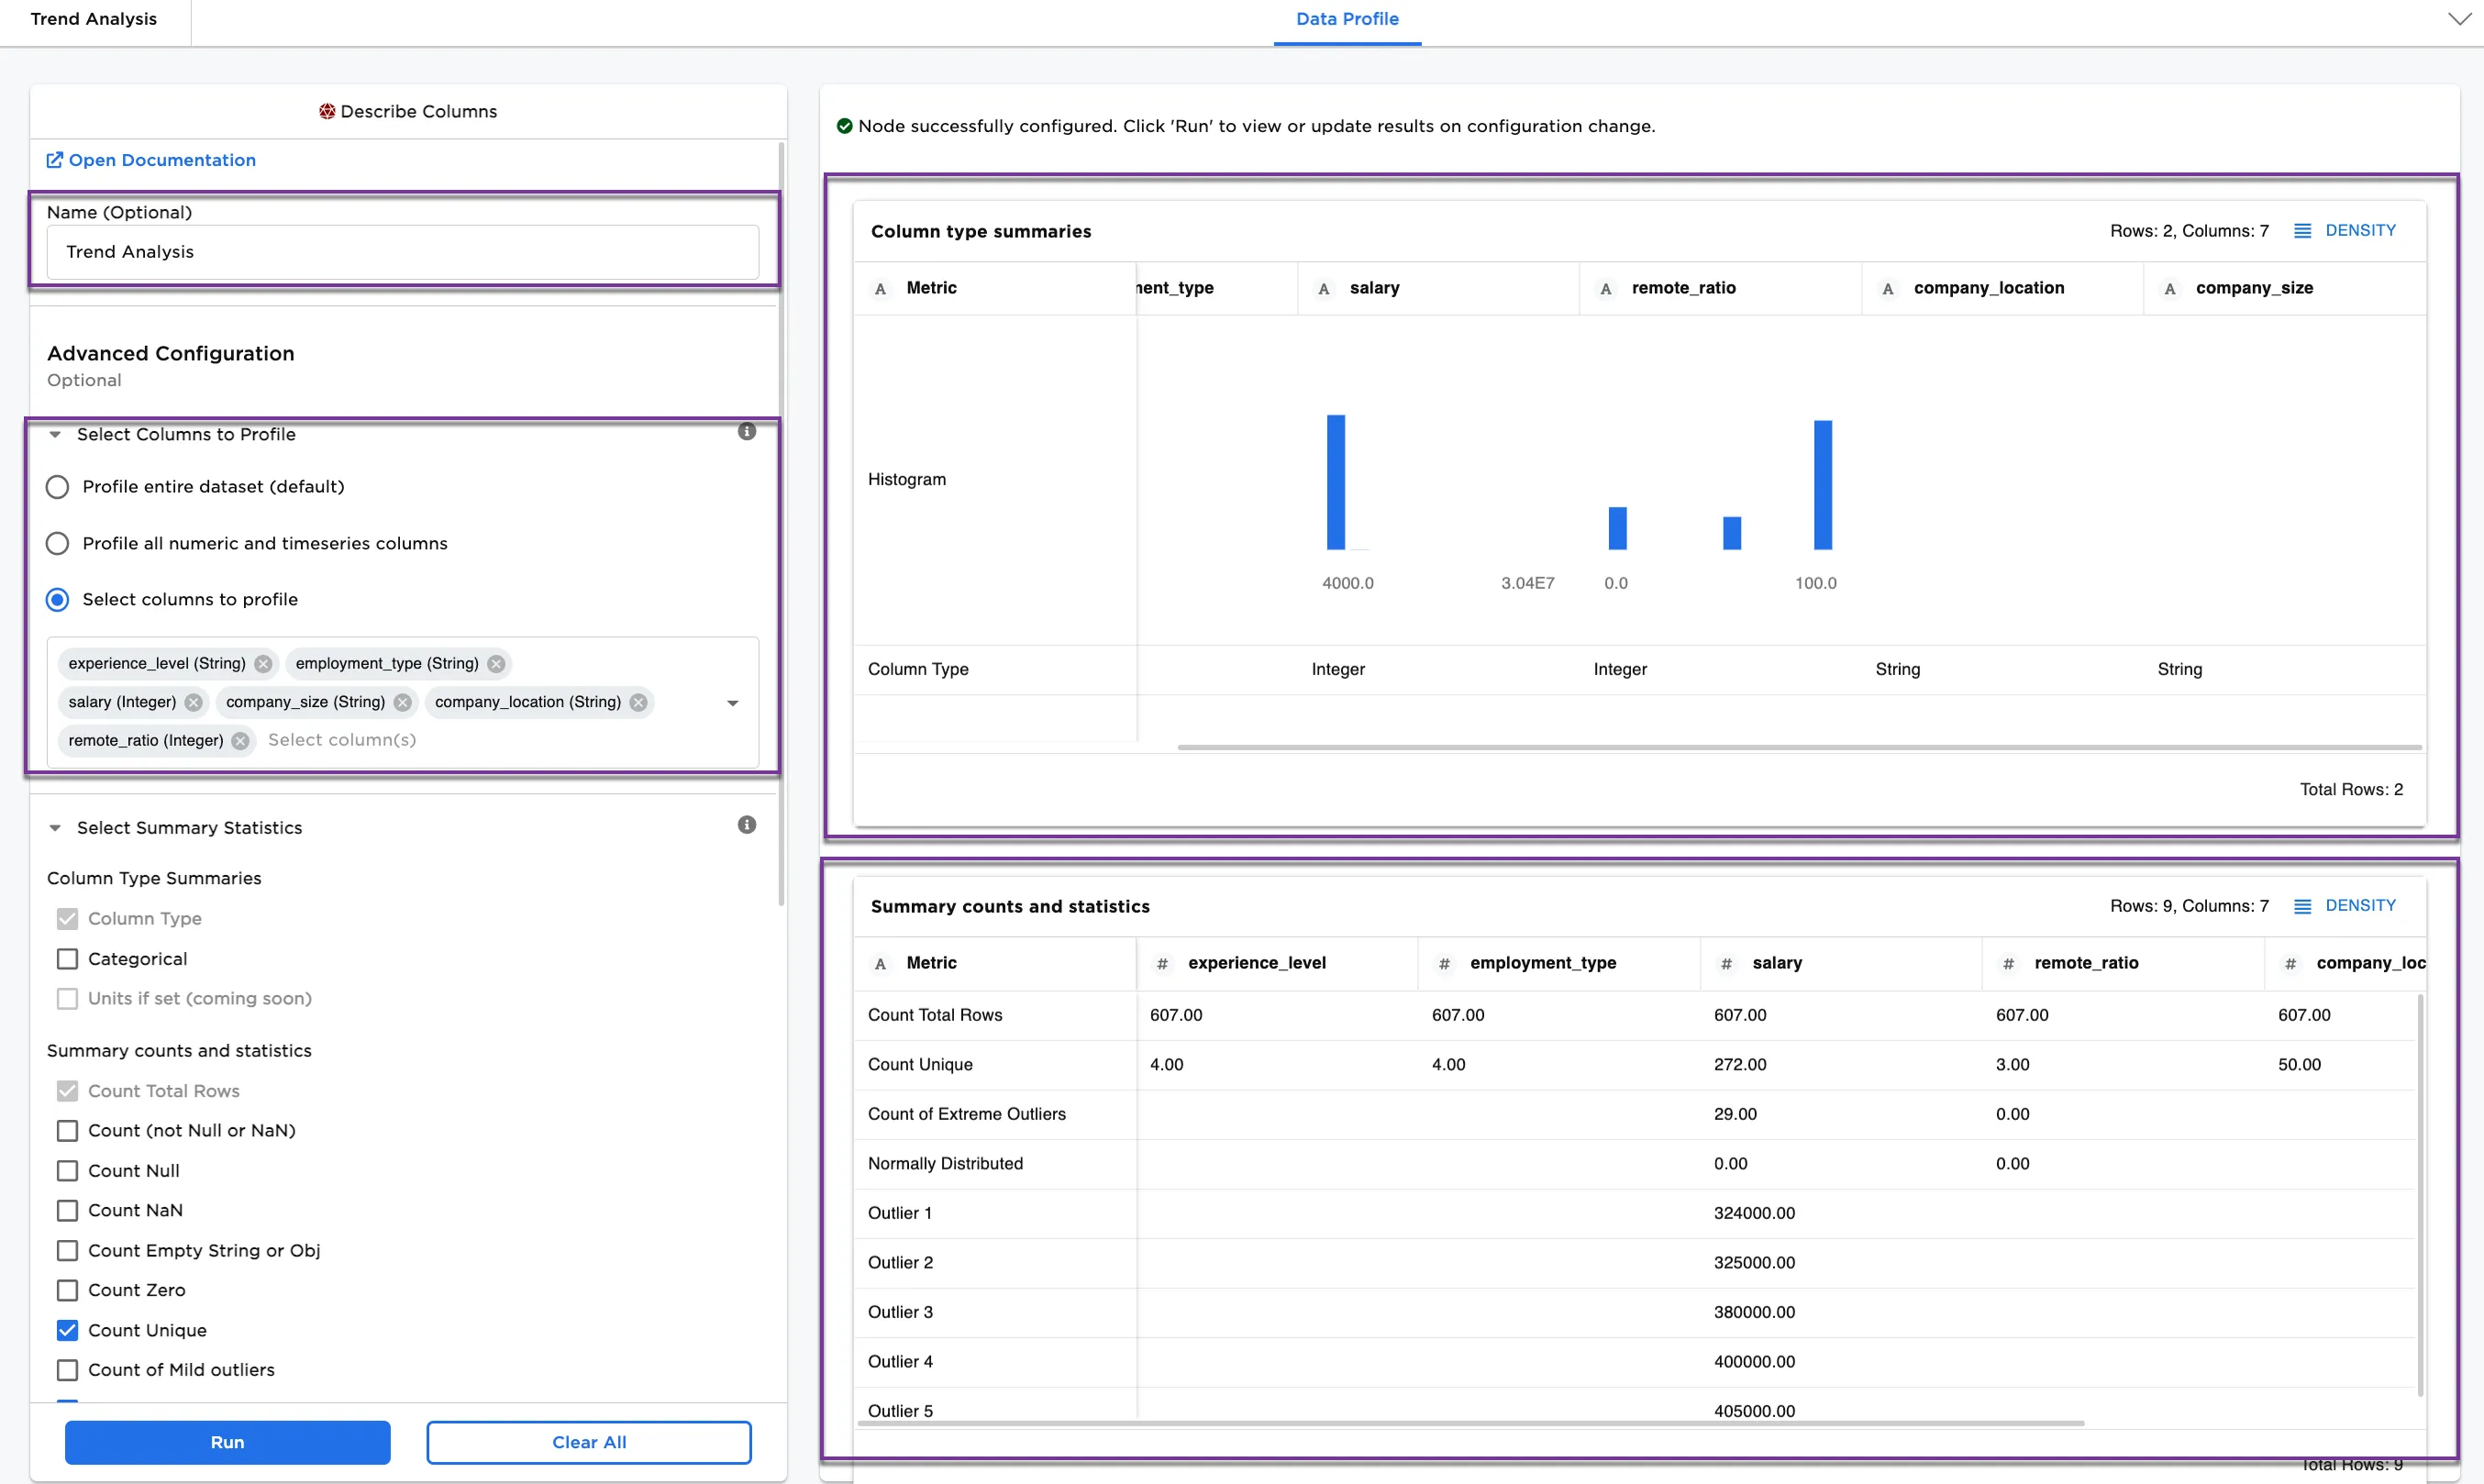Remove the salary (Integer) column chip
The height and width of the screenshot is (1484, 2484).
tap(194, 702)
